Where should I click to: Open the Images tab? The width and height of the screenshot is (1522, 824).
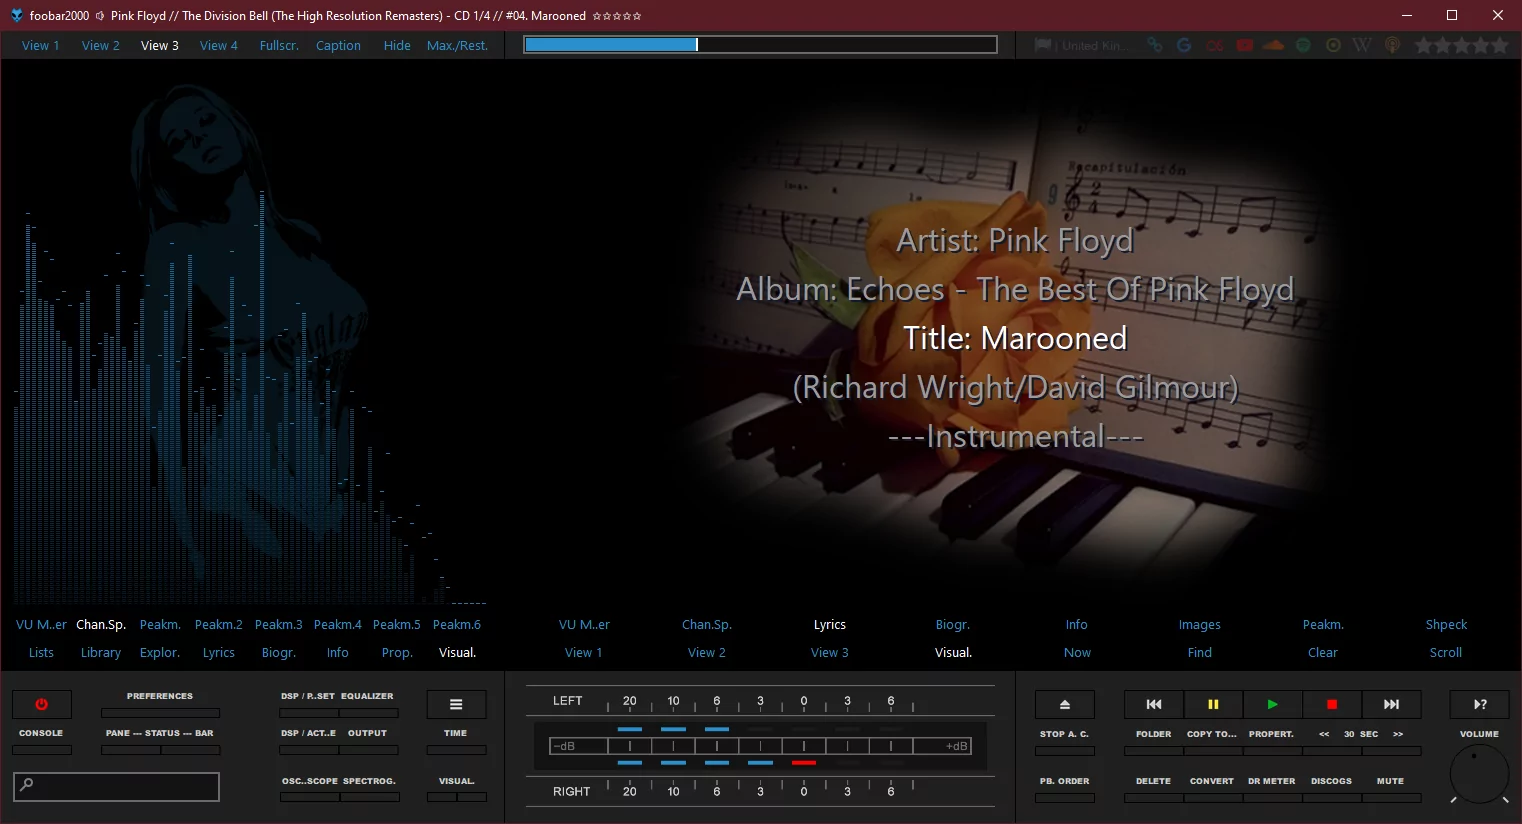pyautogui.click(x=1200, y=624)
